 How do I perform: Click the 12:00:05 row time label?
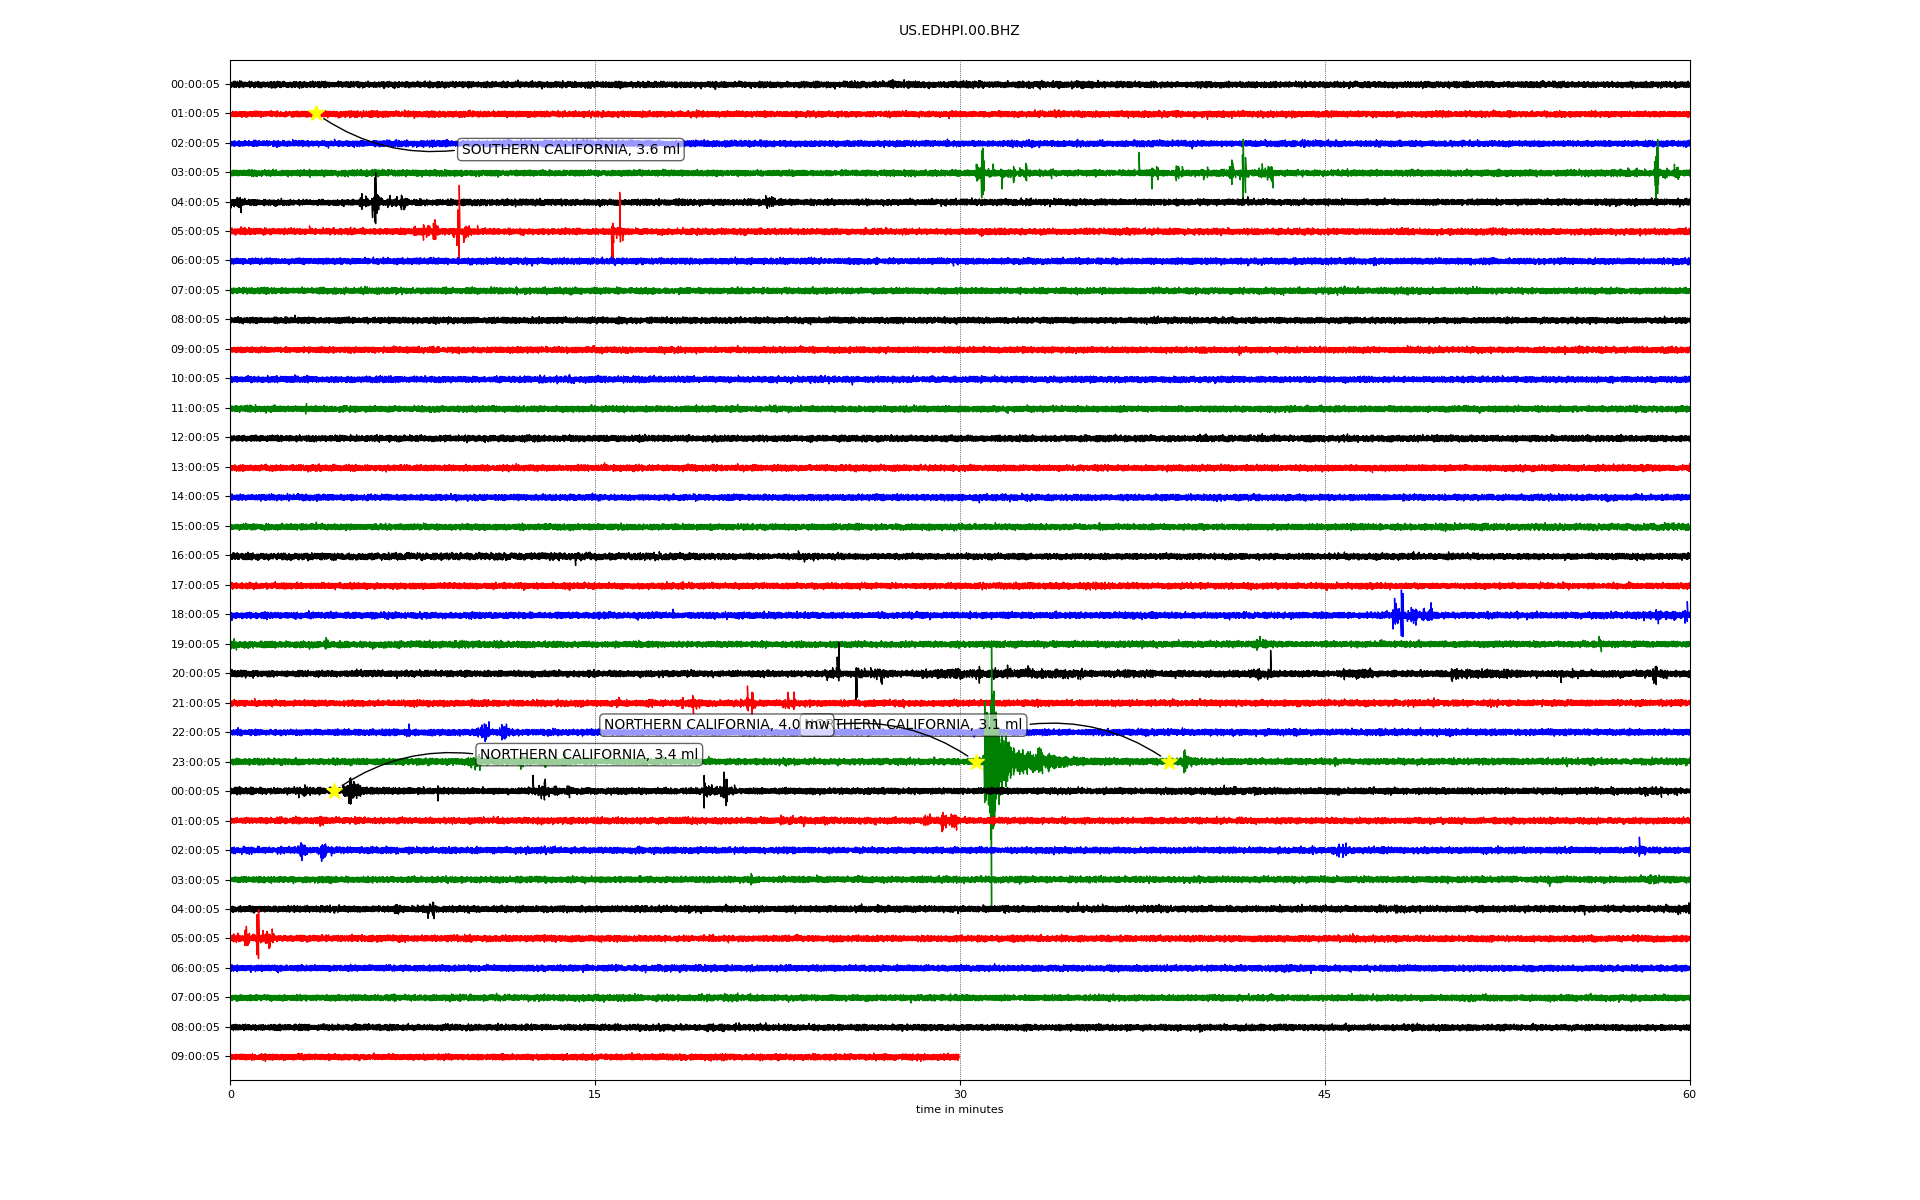click(195, 438)
